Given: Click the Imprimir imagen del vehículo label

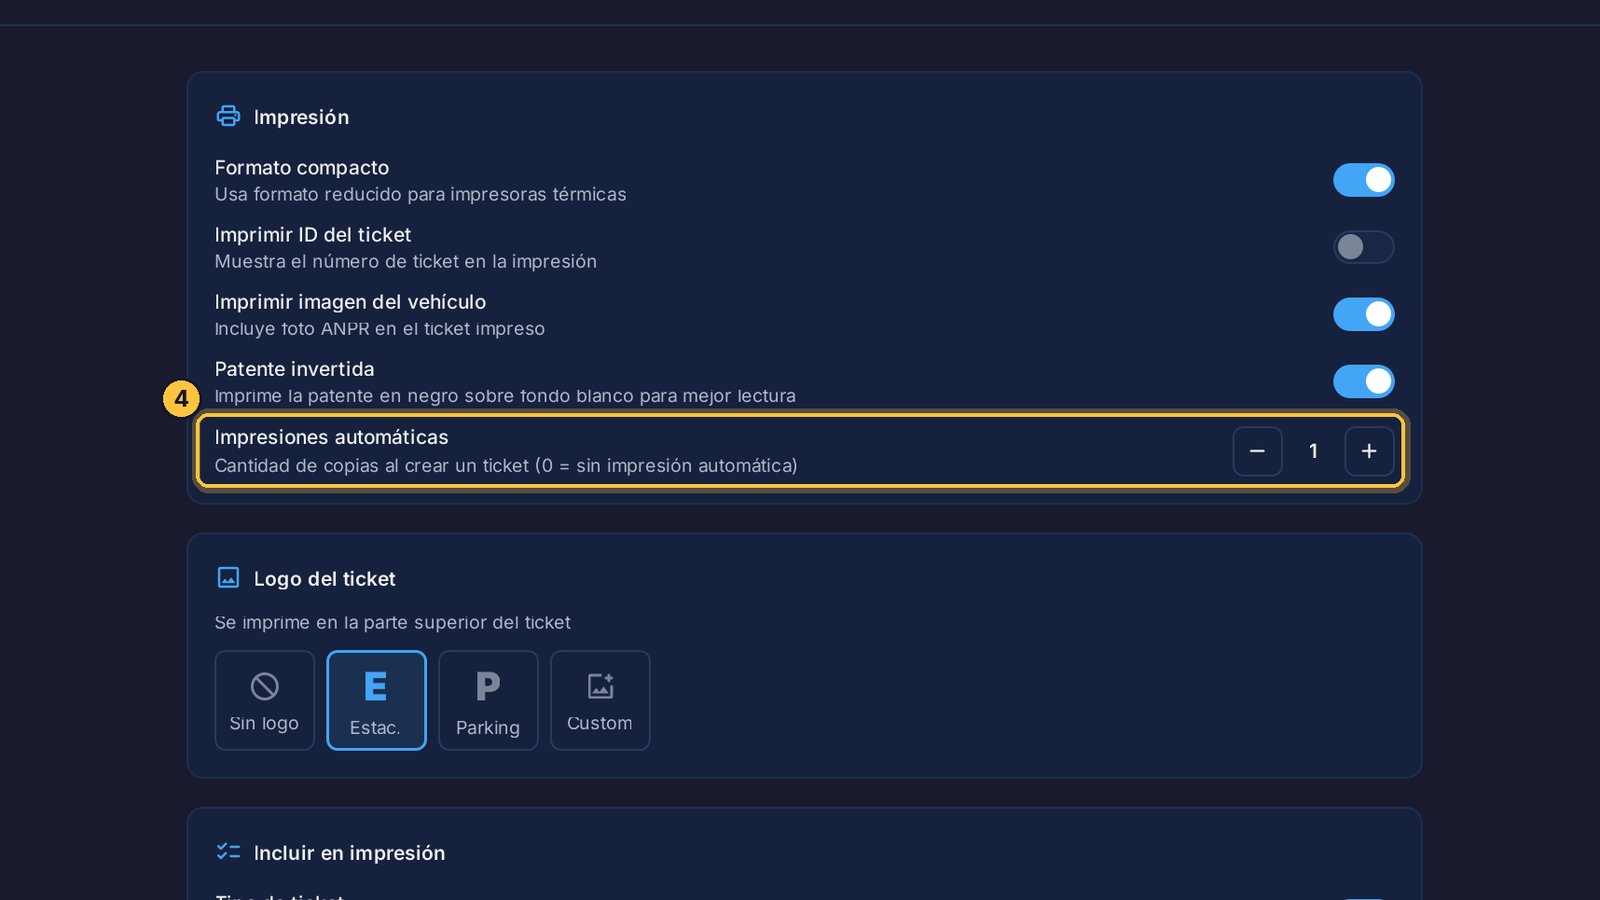Looking at the screenshot, I should [350, 302].
